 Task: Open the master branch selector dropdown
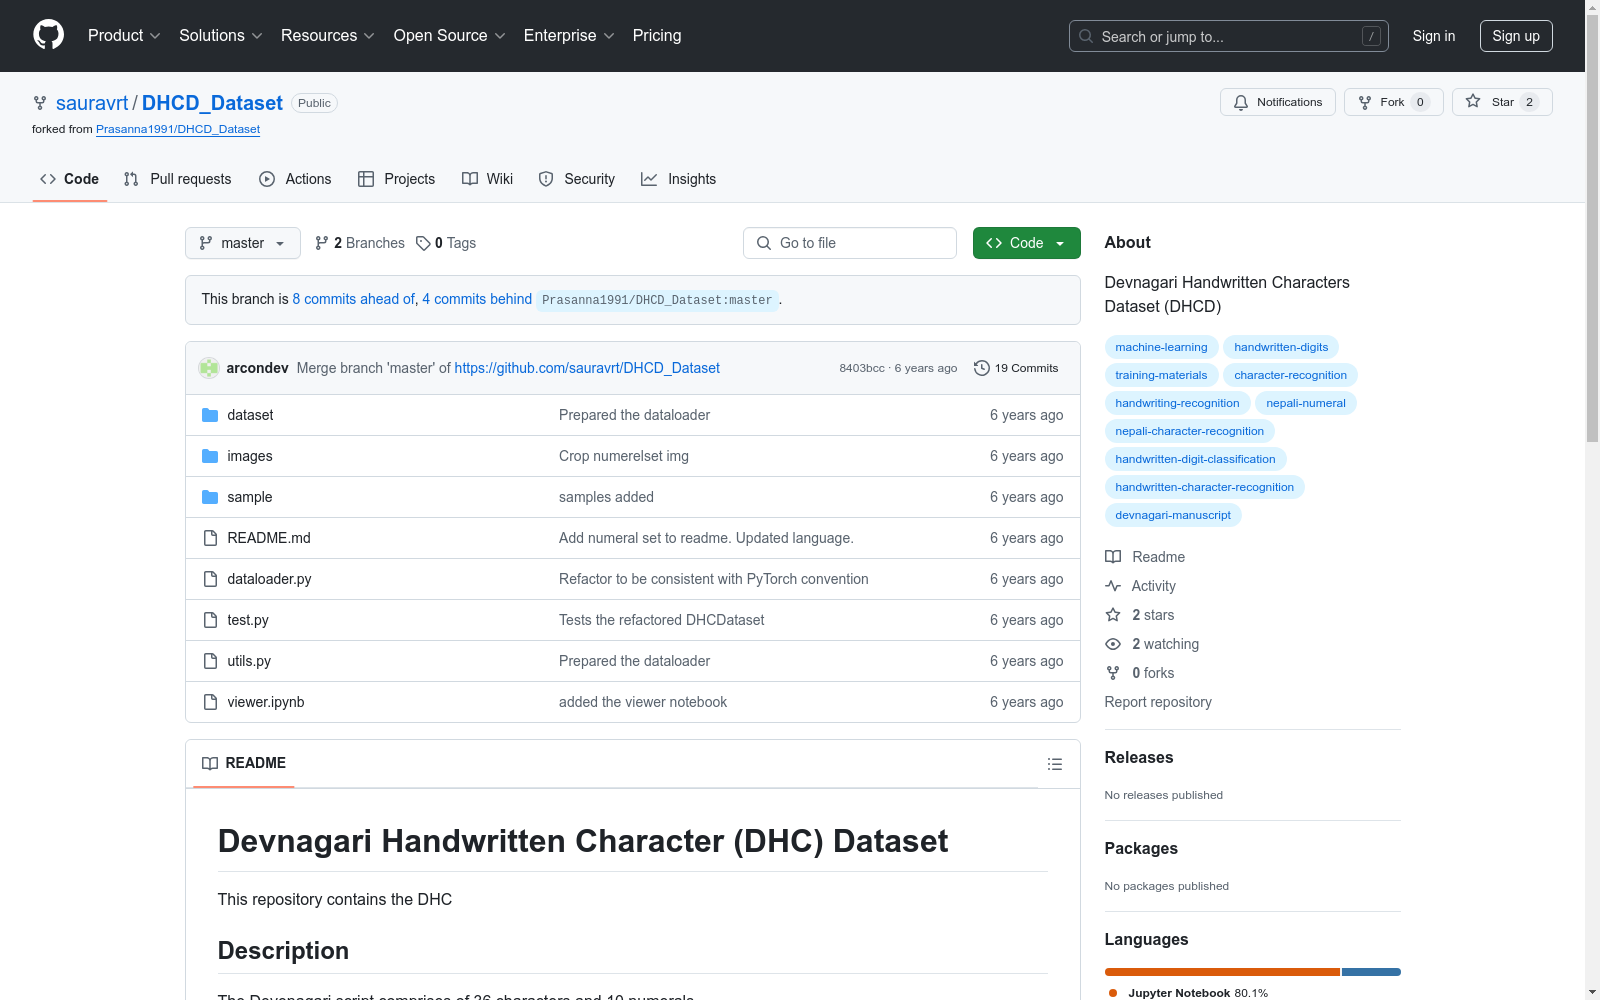243,243
